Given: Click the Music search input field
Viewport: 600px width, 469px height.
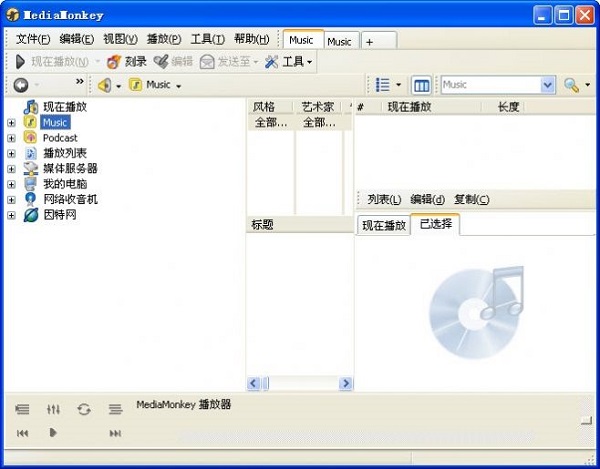Looking at the screenshot, I should click(491, 85).
